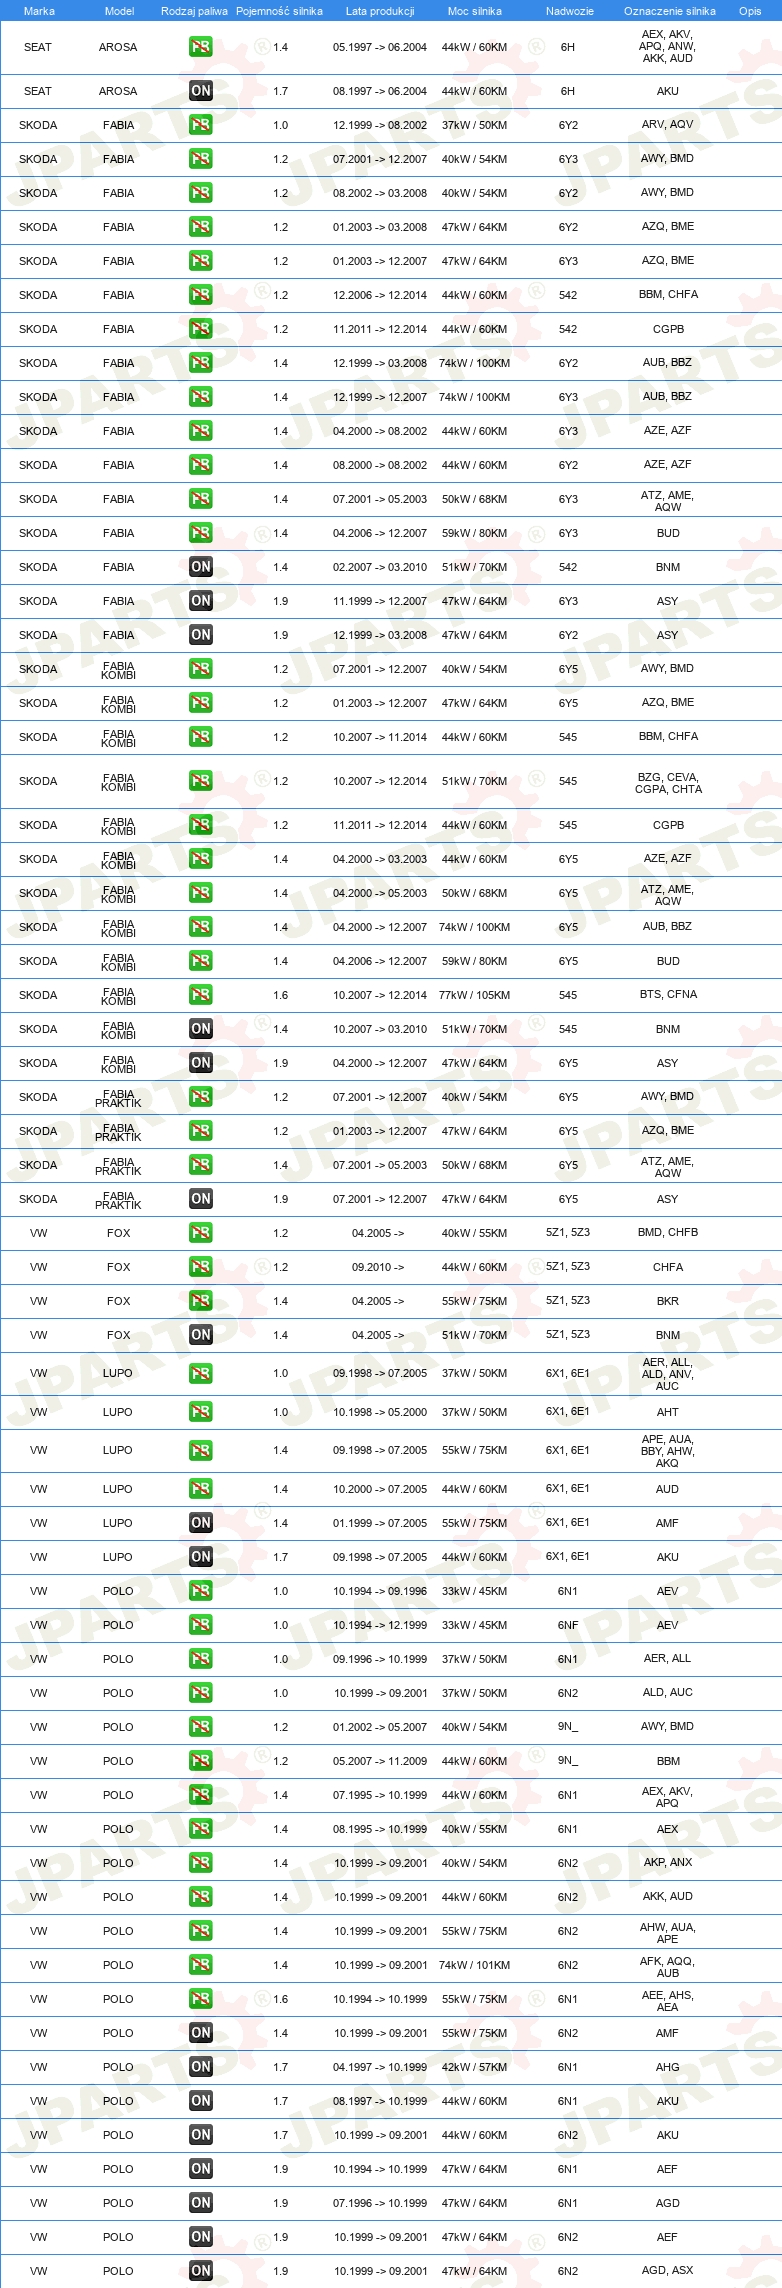
Task: Click the Rodzaj paliwa column header
Action: point(194,11)
